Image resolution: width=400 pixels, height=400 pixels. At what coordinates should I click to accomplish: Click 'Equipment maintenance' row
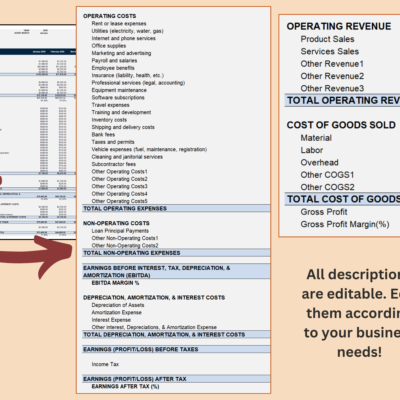pos(119,90)
